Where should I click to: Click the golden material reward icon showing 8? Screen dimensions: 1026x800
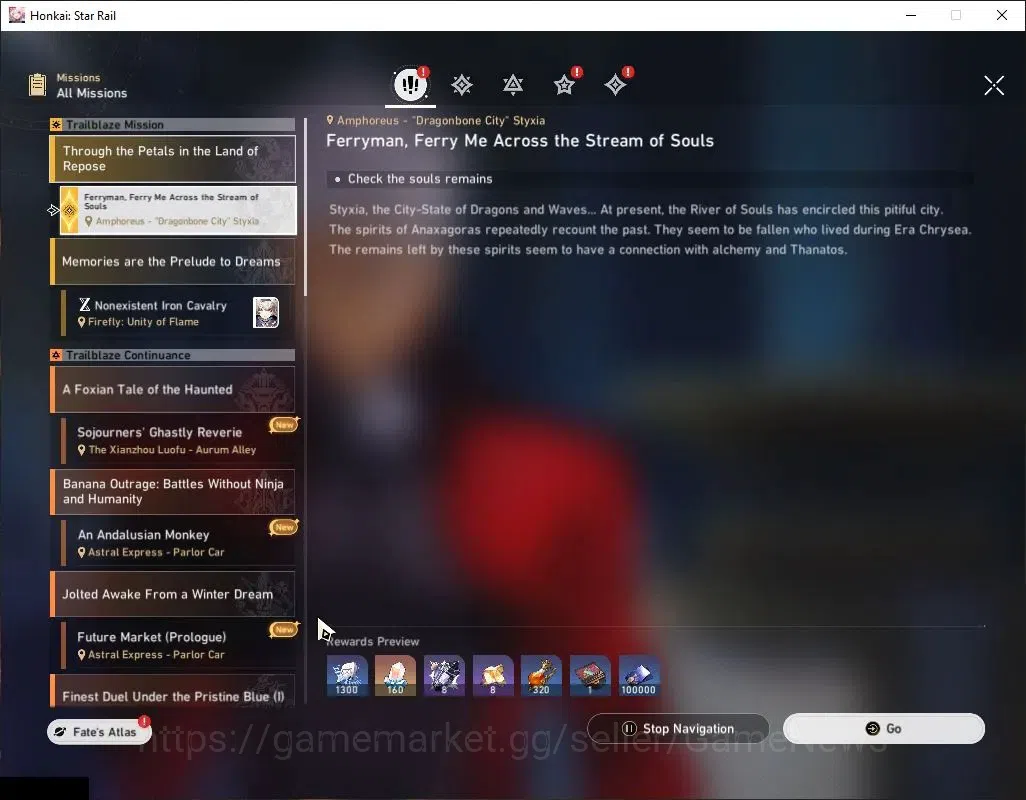click(x=493, y=675)
